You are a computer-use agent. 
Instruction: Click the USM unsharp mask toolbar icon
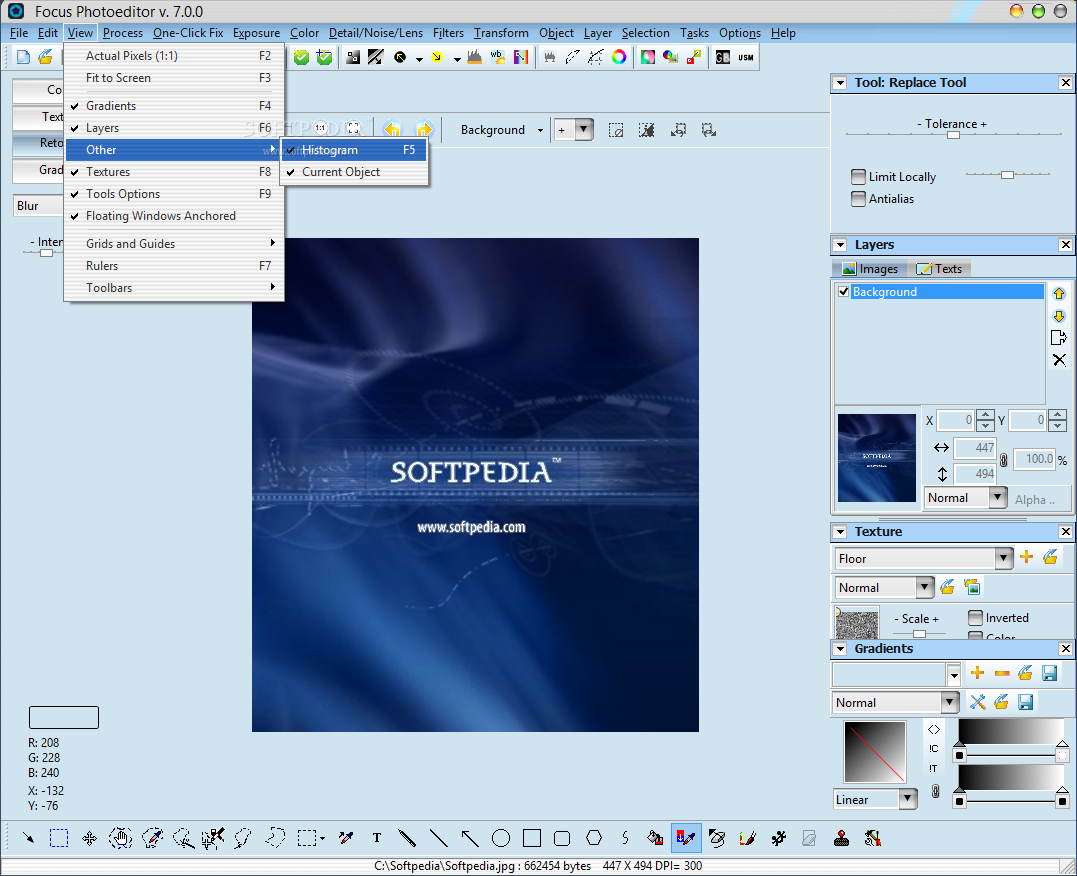746,58
